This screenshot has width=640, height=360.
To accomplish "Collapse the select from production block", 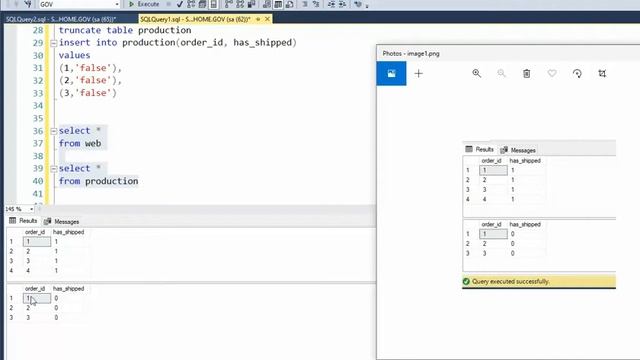I will [x=53, y=169].
